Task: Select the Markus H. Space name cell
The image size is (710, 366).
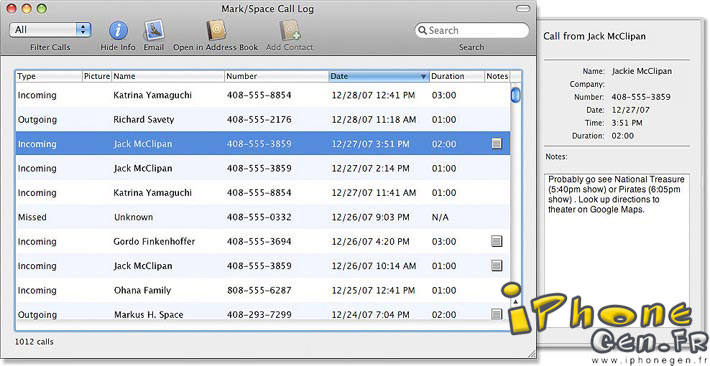Action: [x=149, y=314]
